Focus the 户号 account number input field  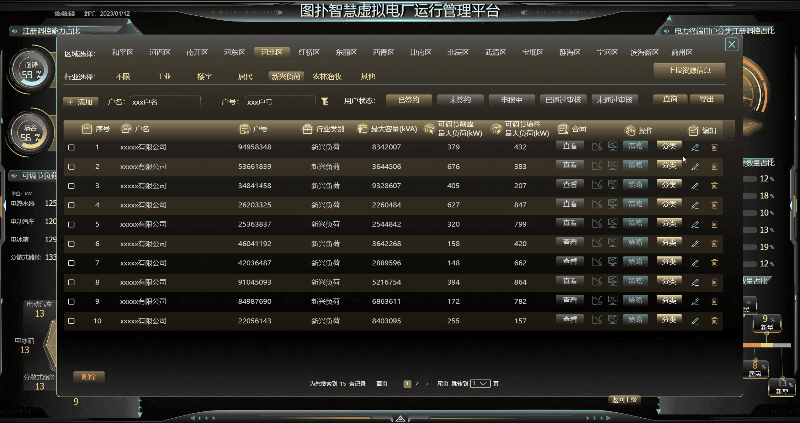280,102
